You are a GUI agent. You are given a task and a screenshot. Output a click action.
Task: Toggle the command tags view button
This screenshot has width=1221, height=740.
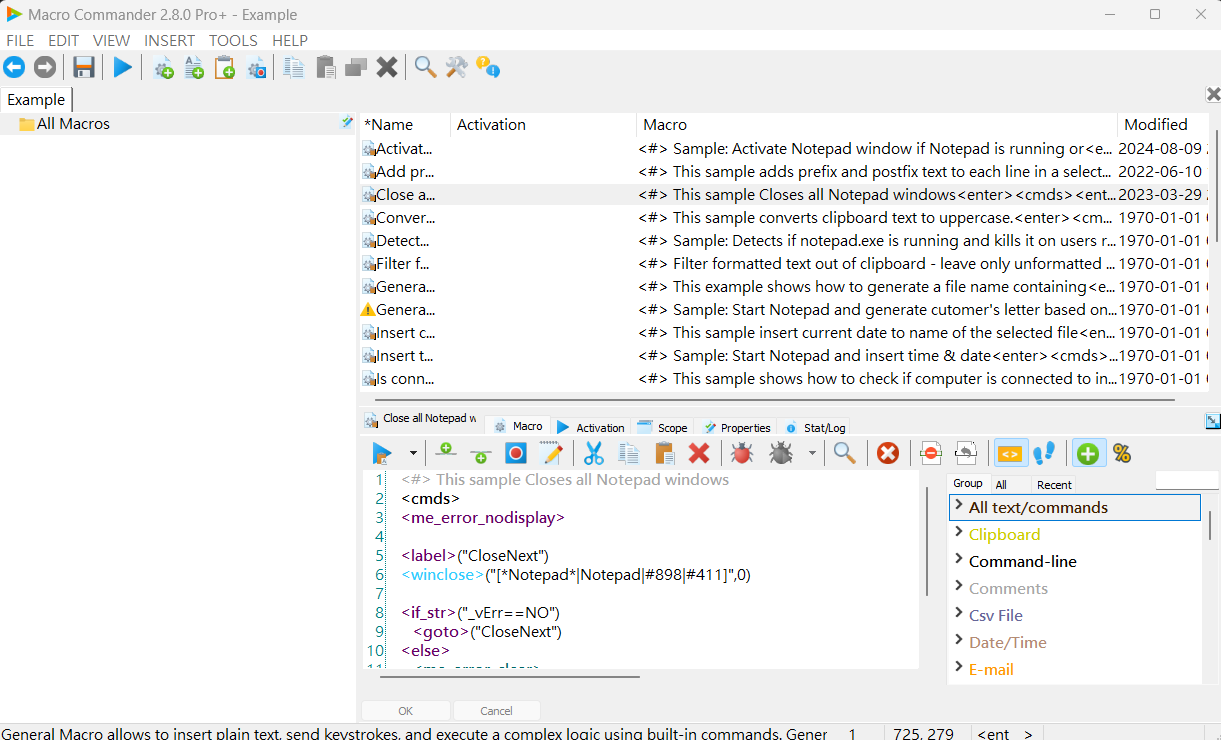(x=1009, y=453)
